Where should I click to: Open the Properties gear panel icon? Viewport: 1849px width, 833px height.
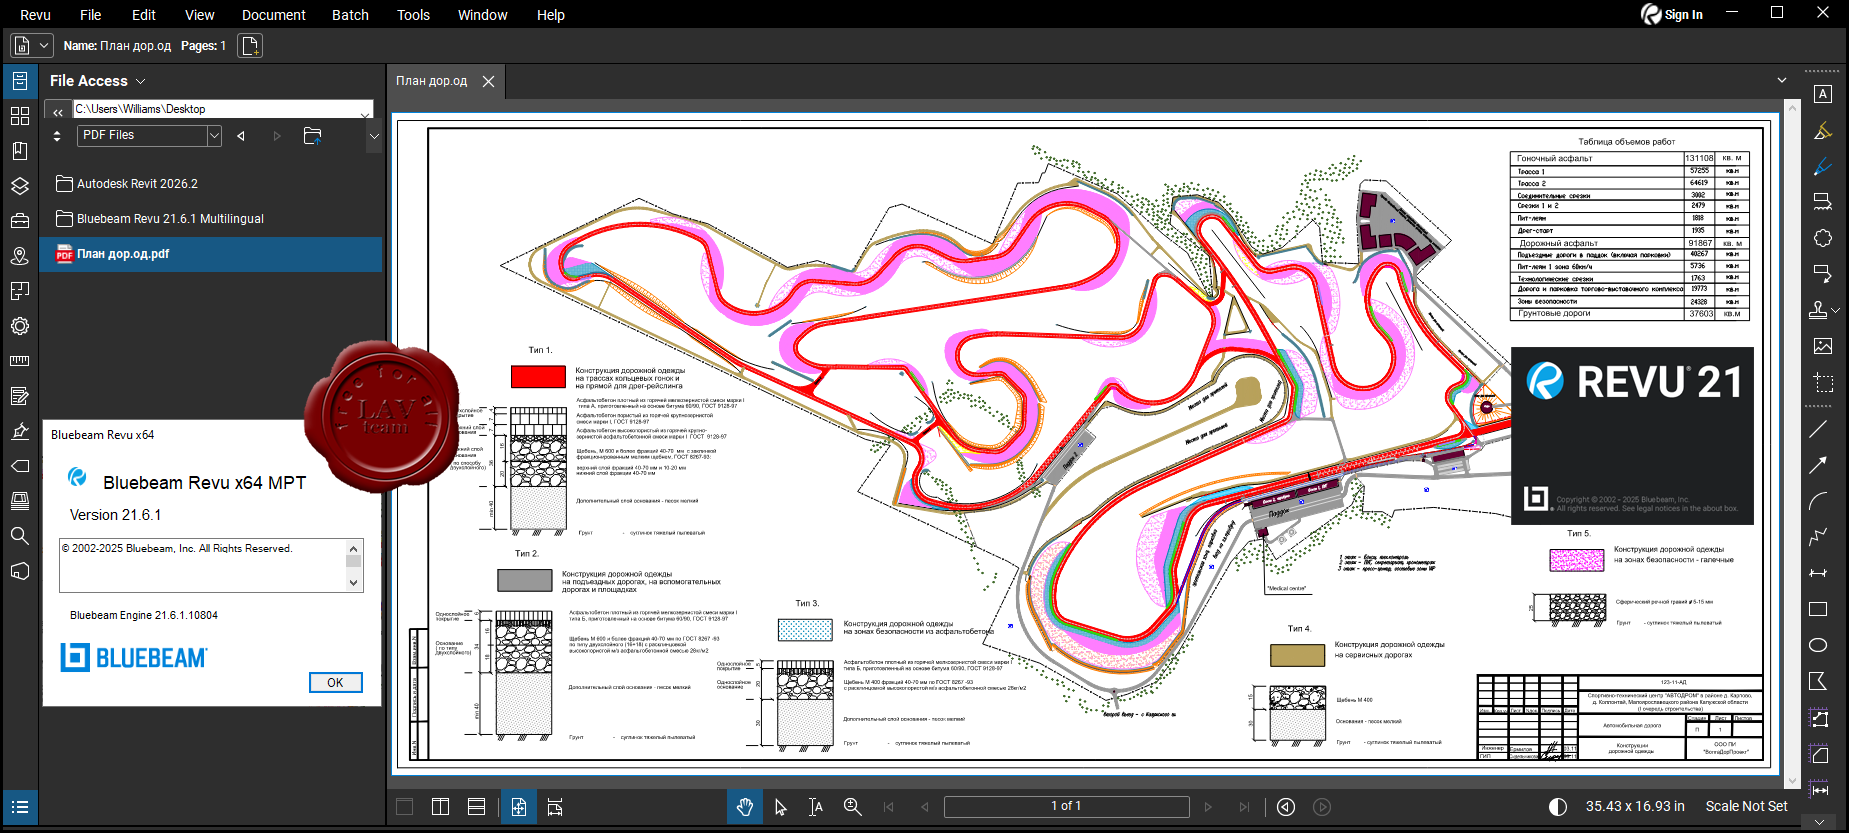pyautogui.click(x=19, y=326)
